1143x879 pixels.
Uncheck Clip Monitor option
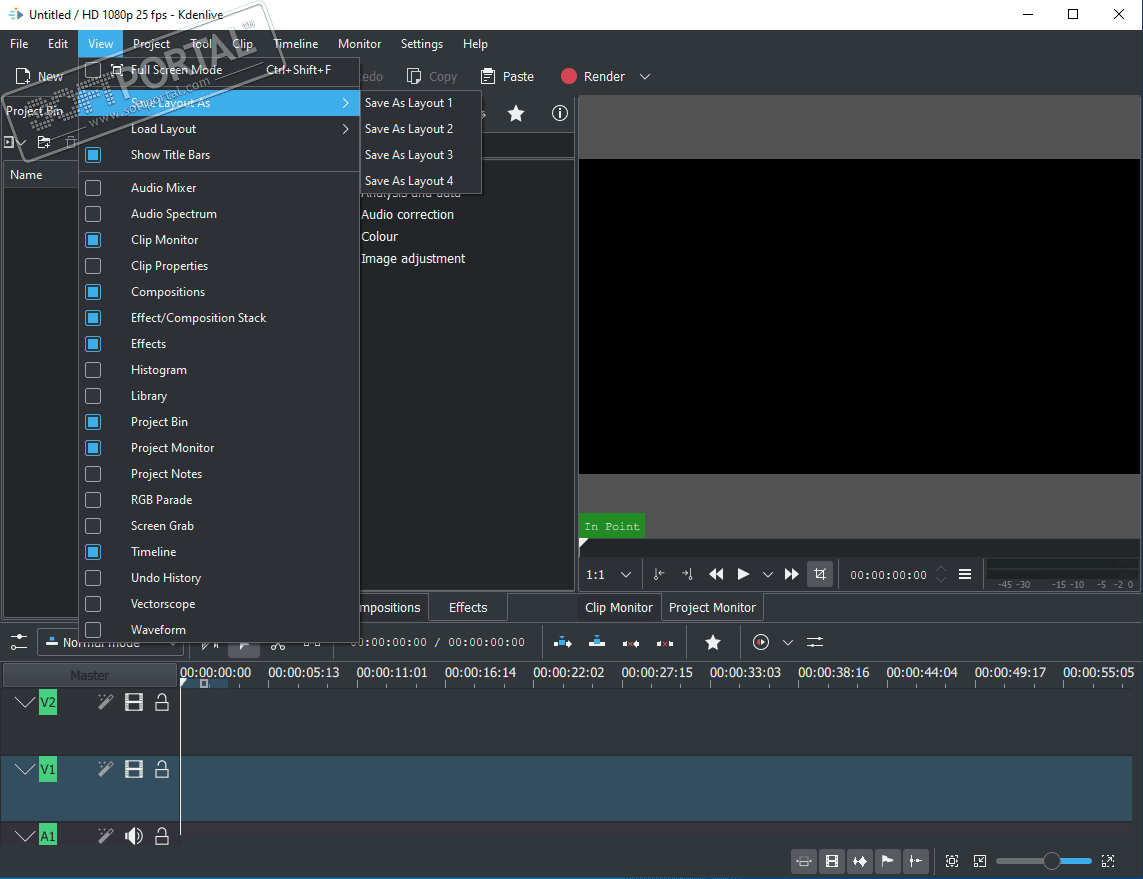click(93, 240)
